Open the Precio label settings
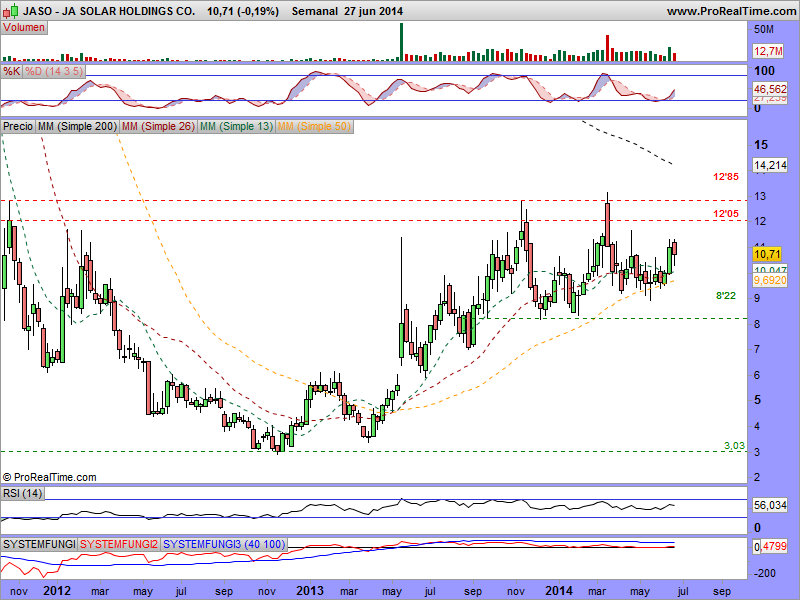The image size is (800, 600). [x=18, y=126]
